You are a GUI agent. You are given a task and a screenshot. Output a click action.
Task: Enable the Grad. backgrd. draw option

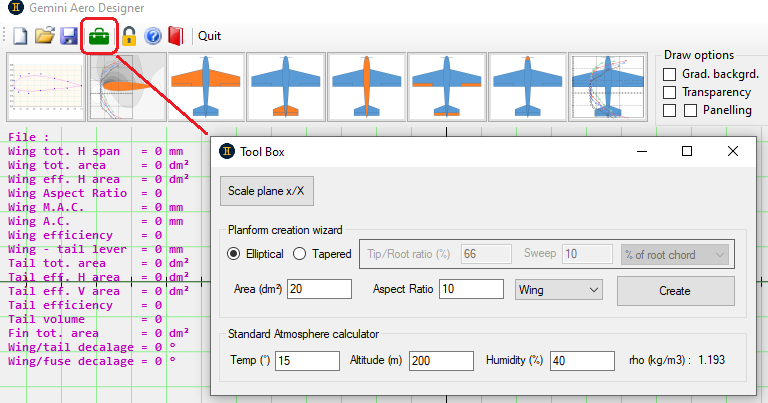tap(669, 74)
